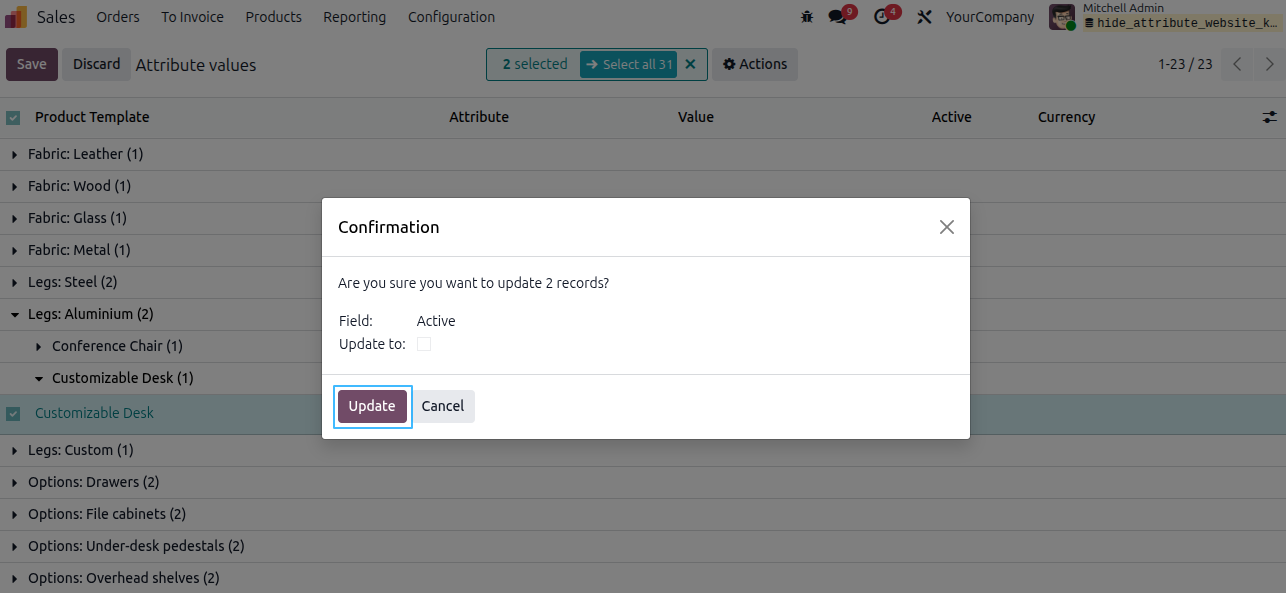This screenshot has width=1286, height=593.
Task: Open the Configuration menu
Action: coord(451,17)
